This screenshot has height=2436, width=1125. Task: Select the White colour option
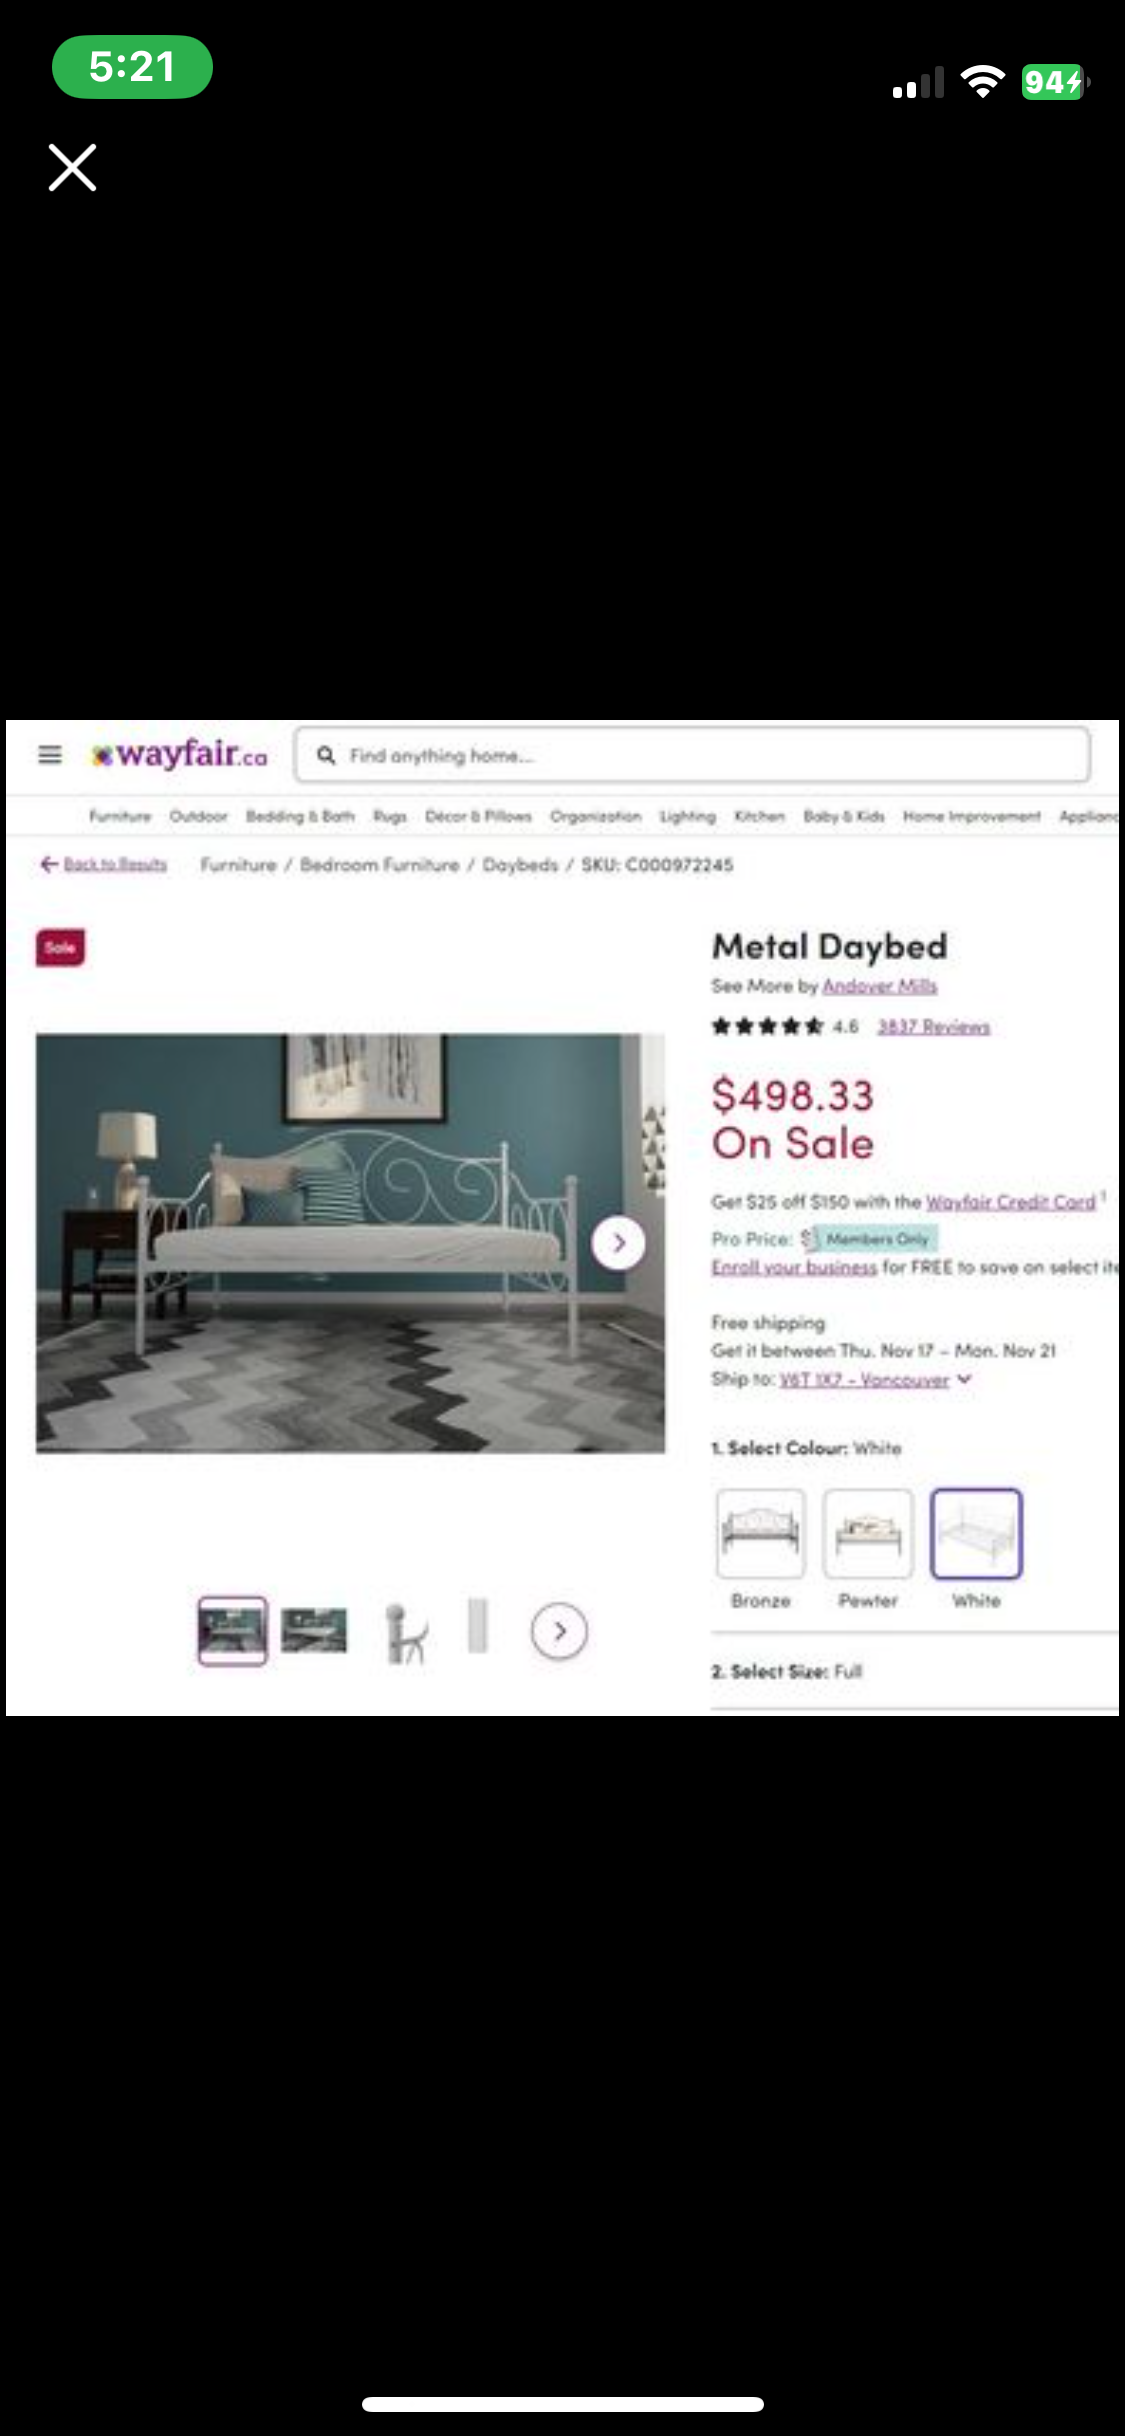coord(976,1534)
